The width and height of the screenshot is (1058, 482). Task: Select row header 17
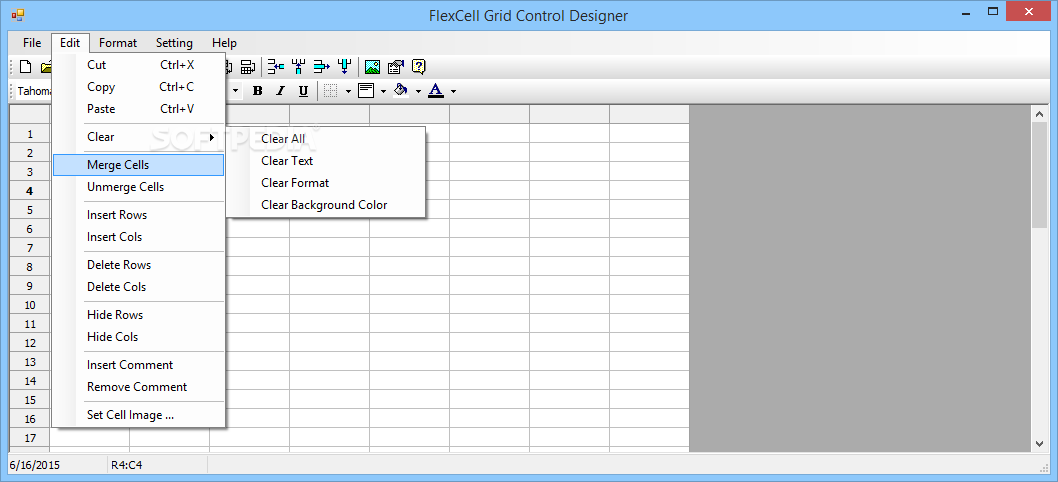[x=30, y=438]
